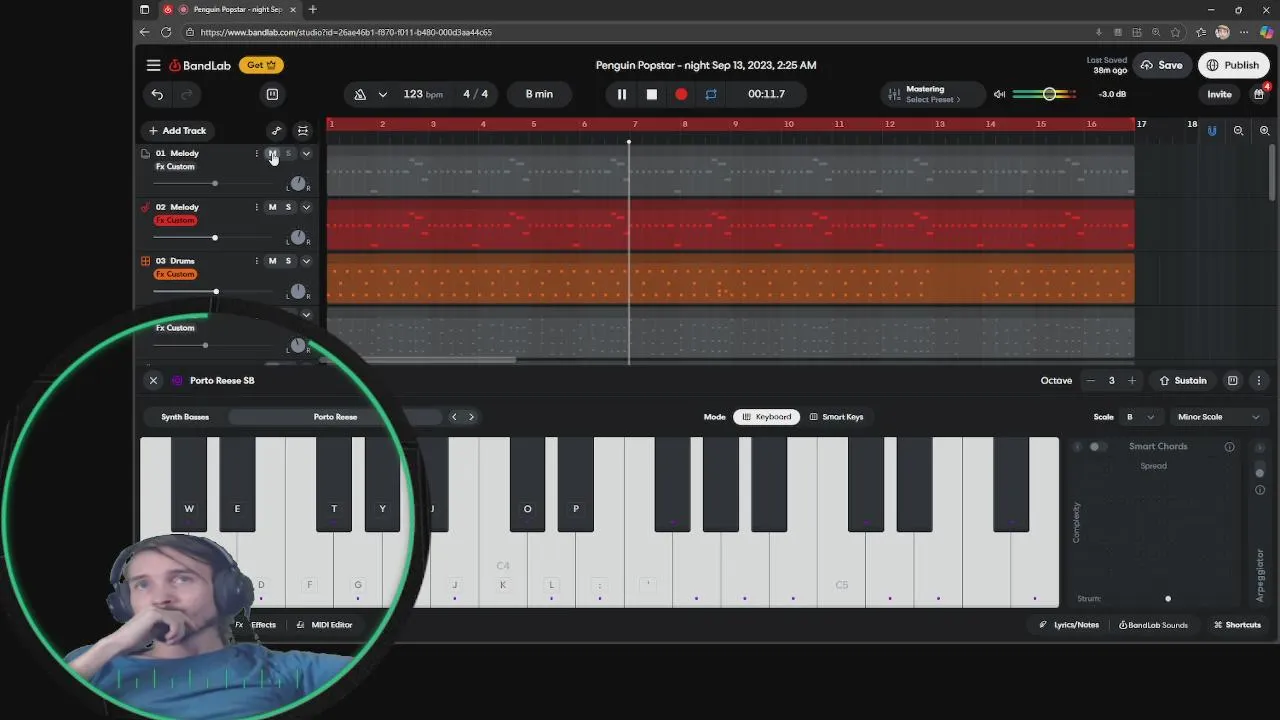
Task: Invite collaborators
Action: 1219,94
